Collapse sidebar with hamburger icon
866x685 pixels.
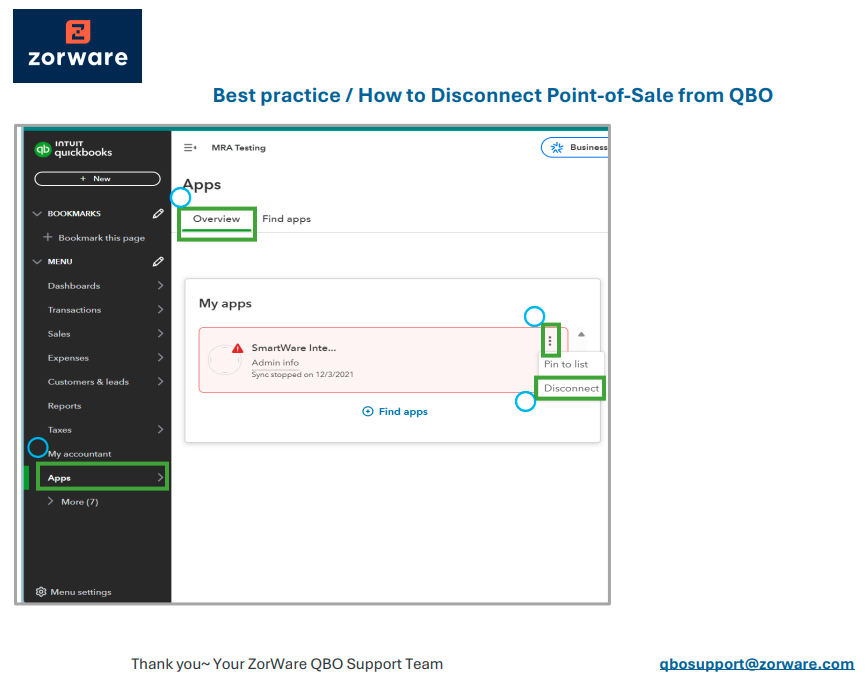(190, 147)
